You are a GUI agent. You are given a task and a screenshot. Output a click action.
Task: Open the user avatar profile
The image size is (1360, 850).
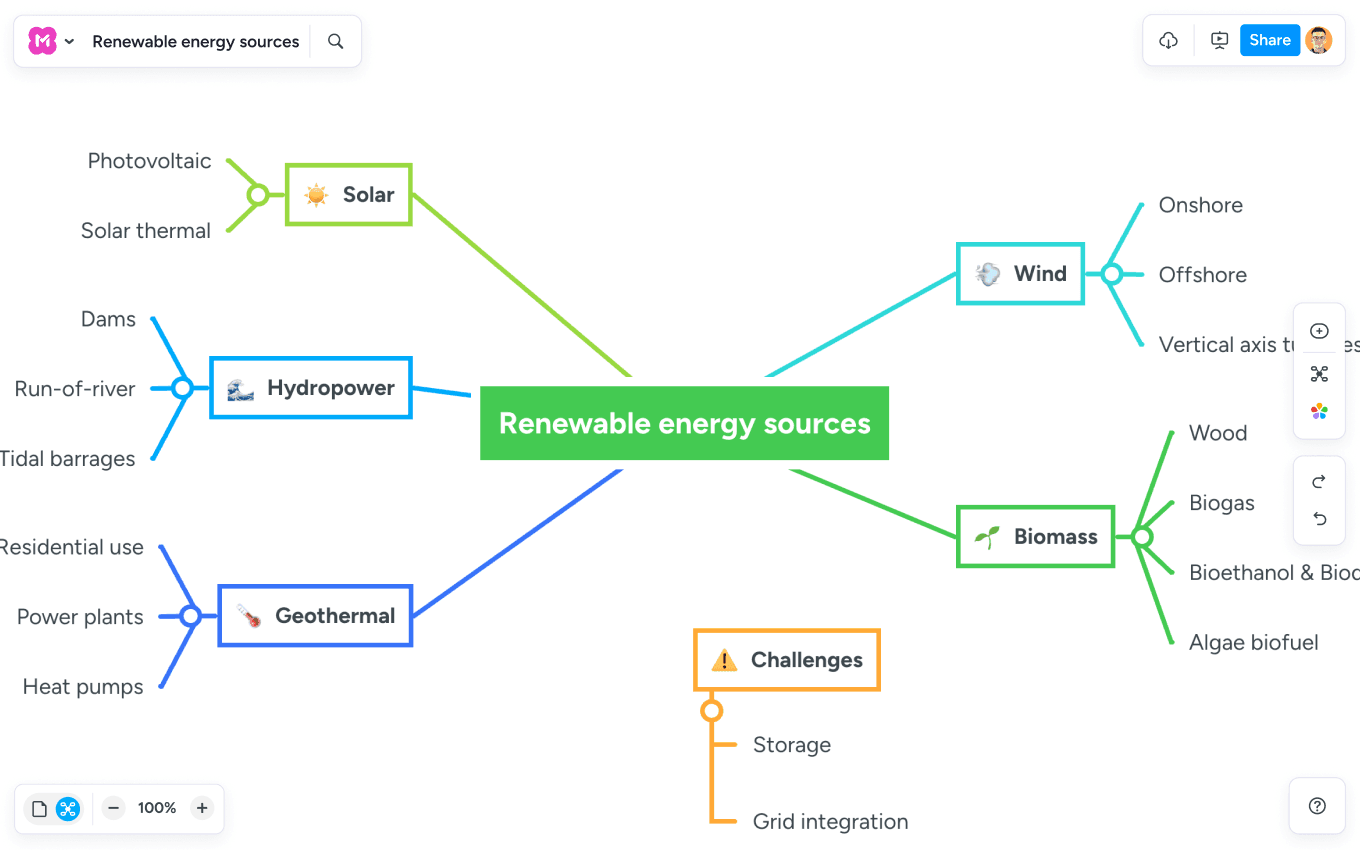click(1319, 40)
